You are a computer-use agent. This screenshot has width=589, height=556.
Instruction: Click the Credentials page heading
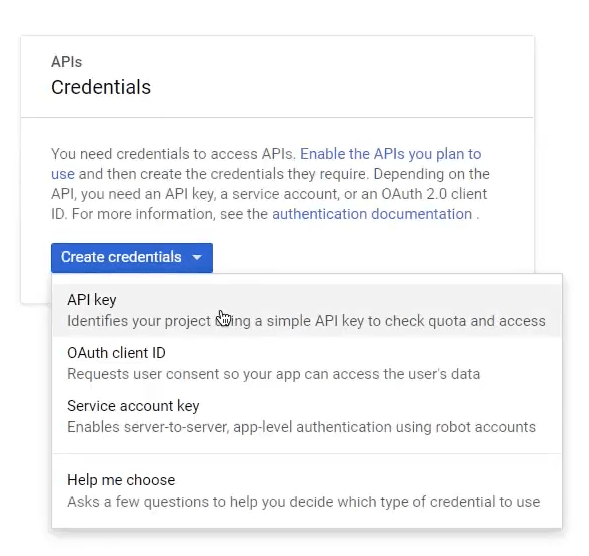(x=101, y=87)
